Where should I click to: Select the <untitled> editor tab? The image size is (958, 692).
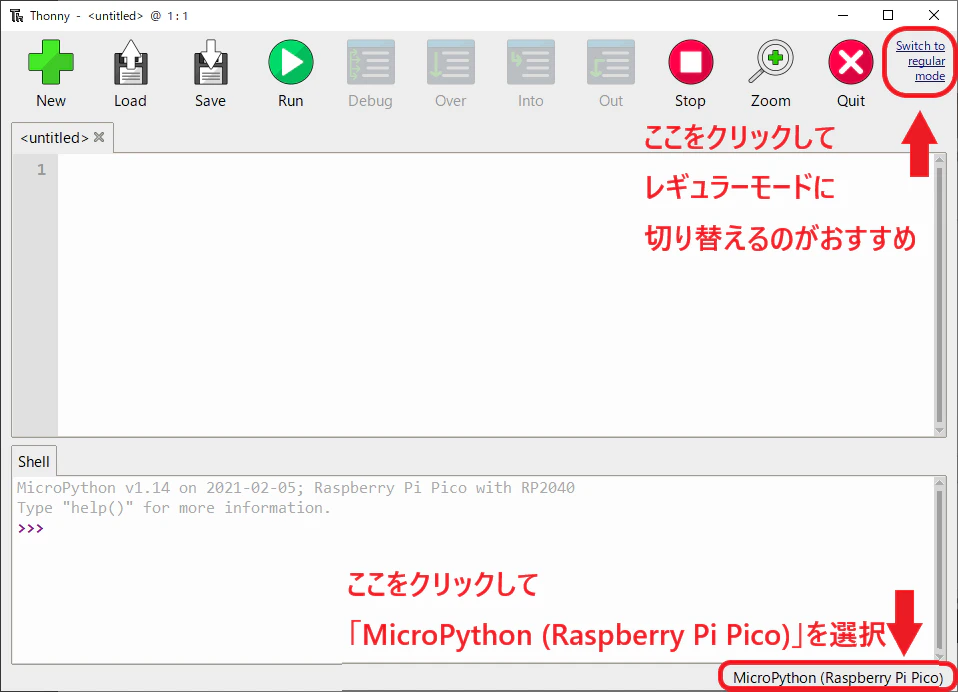point(54,138)
